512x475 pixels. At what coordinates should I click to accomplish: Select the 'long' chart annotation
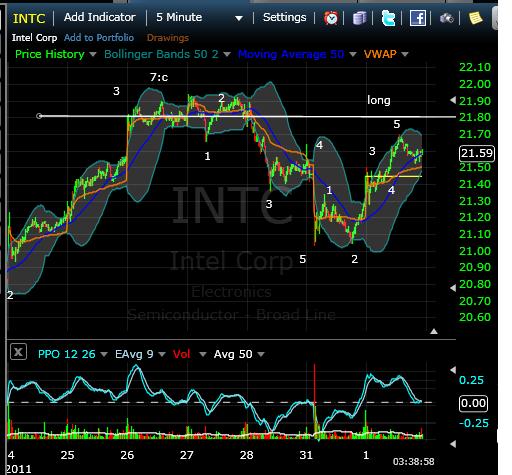pos(379,100)
